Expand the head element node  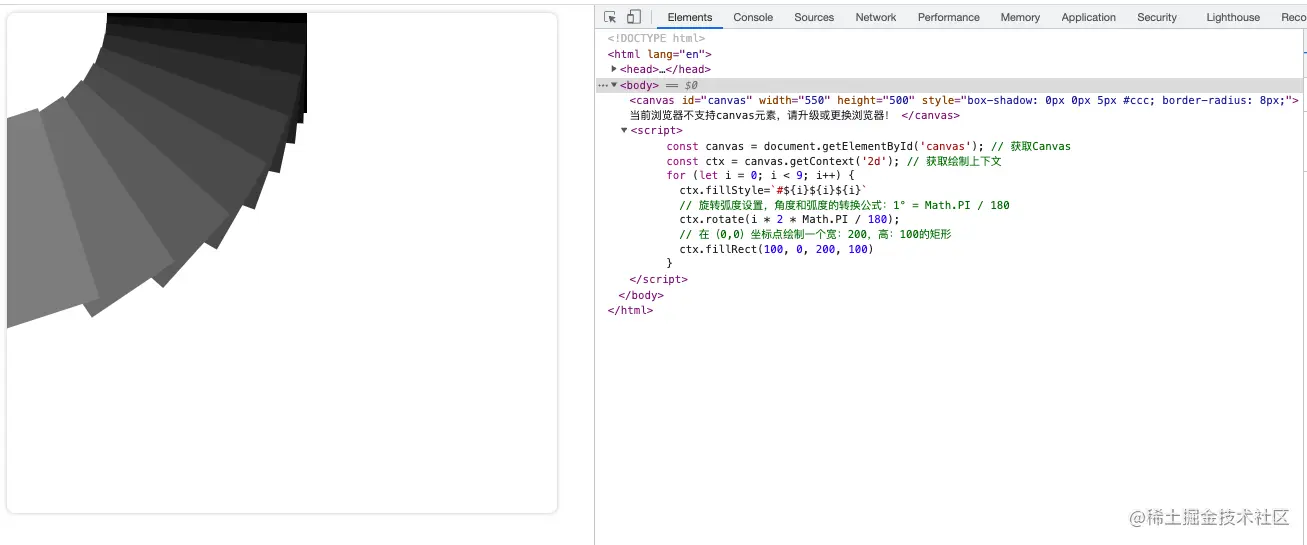tap(614, 69)
